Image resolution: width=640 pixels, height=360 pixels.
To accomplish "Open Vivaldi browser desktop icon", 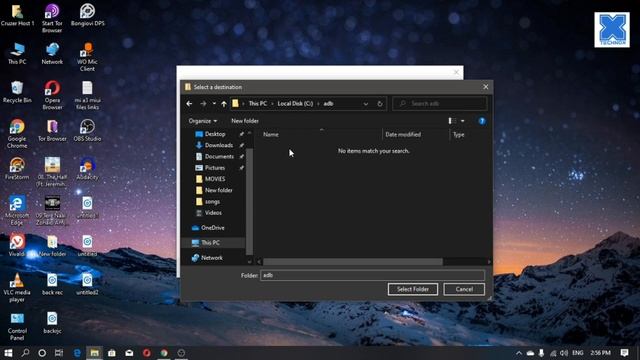I will click(x=17, y=245).
